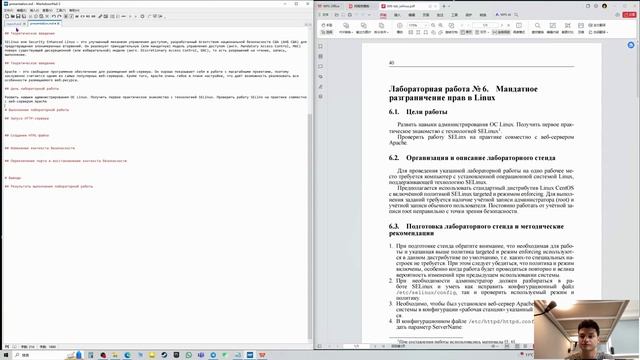640x360 pixels.
Task: Click PDF heading '6.2. Организация и описание лабораторного стенда'
Action: pyautogui.click(x=472, y=158)
